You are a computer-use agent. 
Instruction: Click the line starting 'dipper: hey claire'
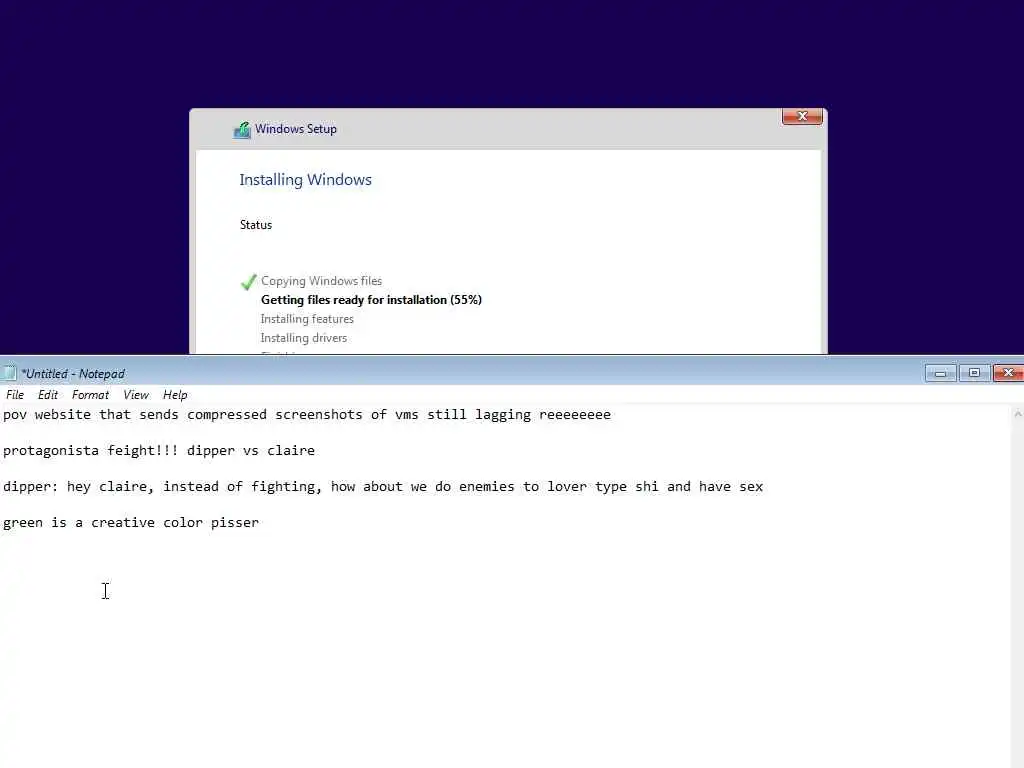point(383,487)
